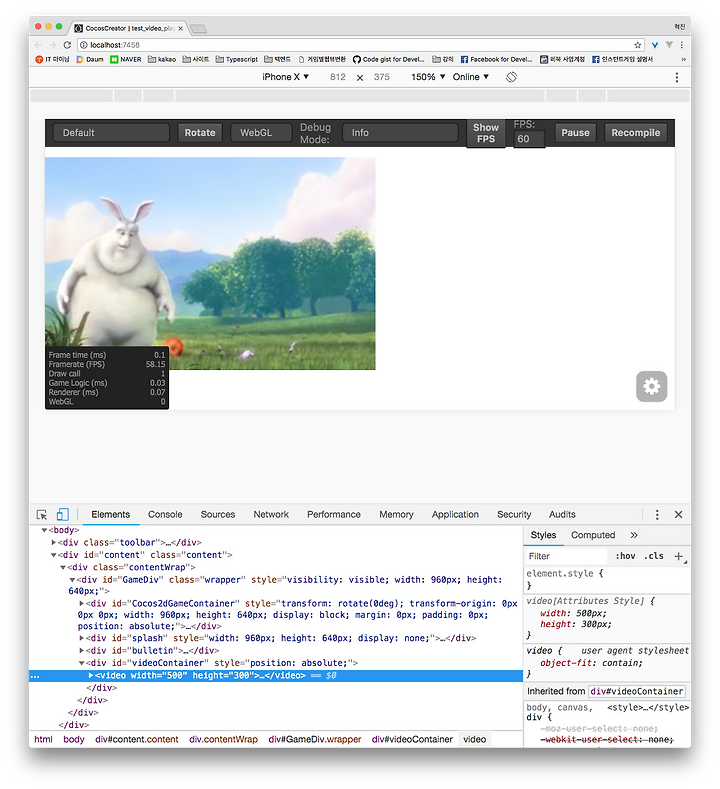Click the browser back arrow
The height and width of the screenshot is (789, 720).
[39, 45]
